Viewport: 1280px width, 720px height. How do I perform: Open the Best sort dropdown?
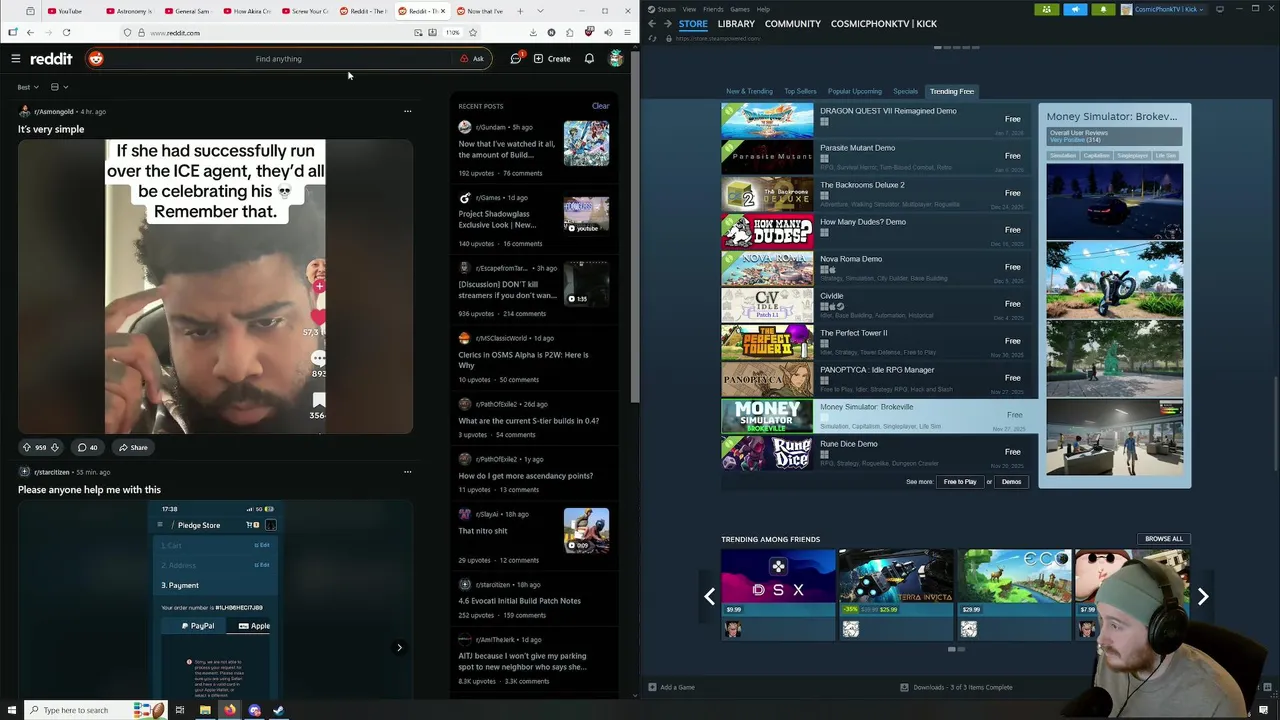28,87
